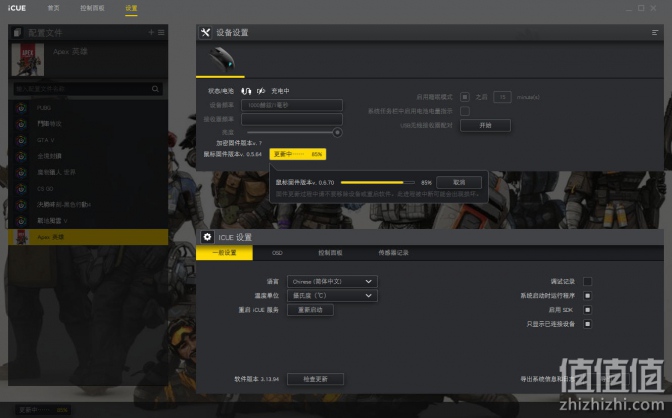Click the 开始 pairing button

pos(485,125)
